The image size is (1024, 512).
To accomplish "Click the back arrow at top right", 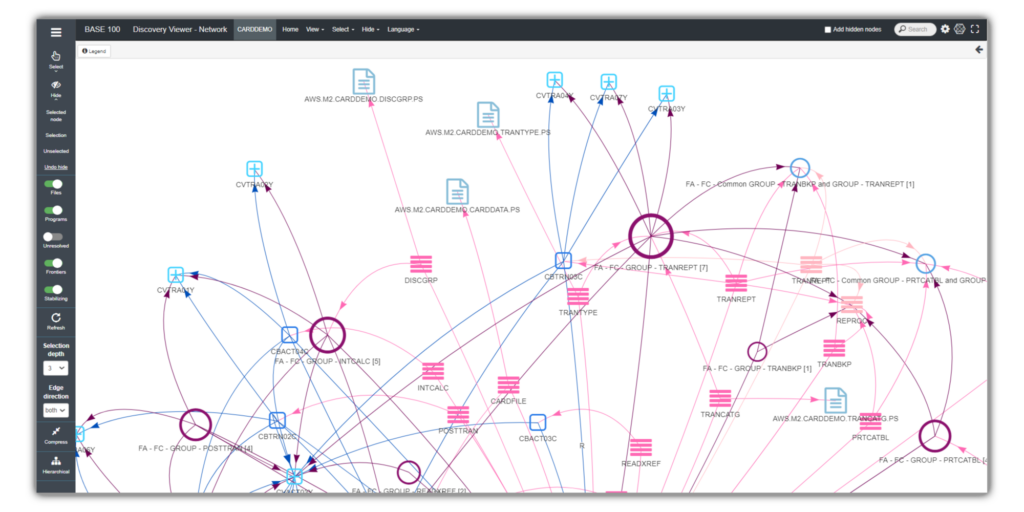I will coord(979,49).
